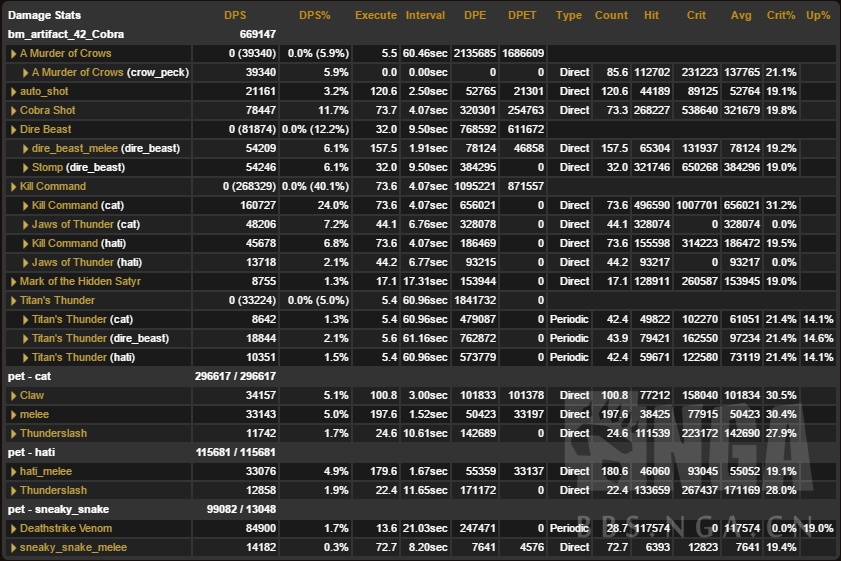Expand the dire_beast_melee row triangle
Screen dimensions: 841x561
25,149
